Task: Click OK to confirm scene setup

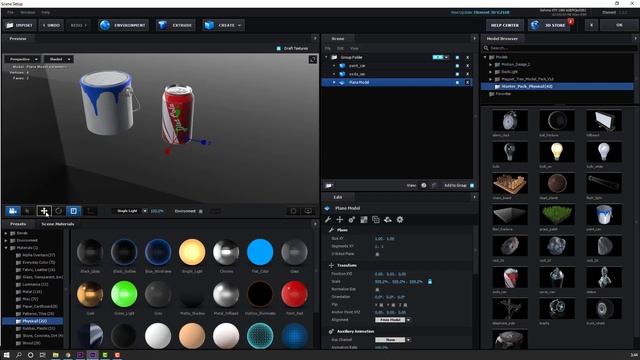Action: click(619, 25)
